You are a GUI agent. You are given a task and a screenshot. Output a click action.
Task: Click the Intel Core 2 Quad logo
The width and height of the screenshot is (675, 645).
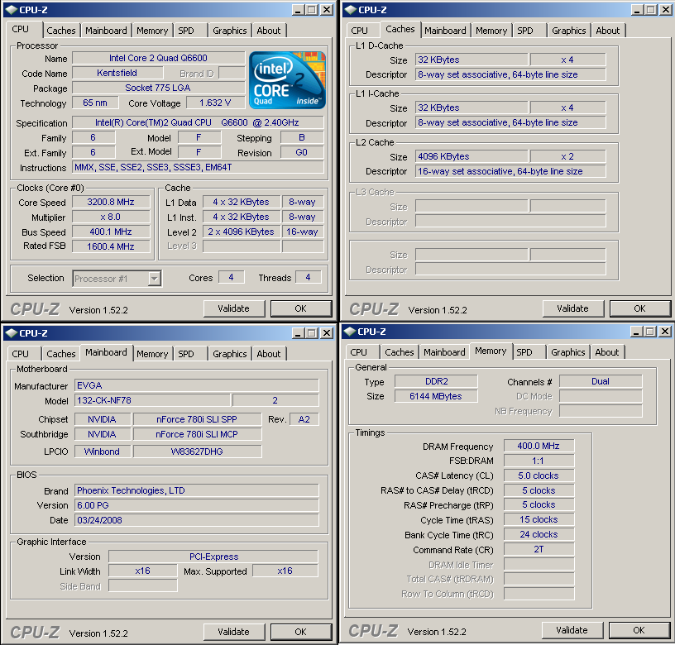tap(287, 80)
